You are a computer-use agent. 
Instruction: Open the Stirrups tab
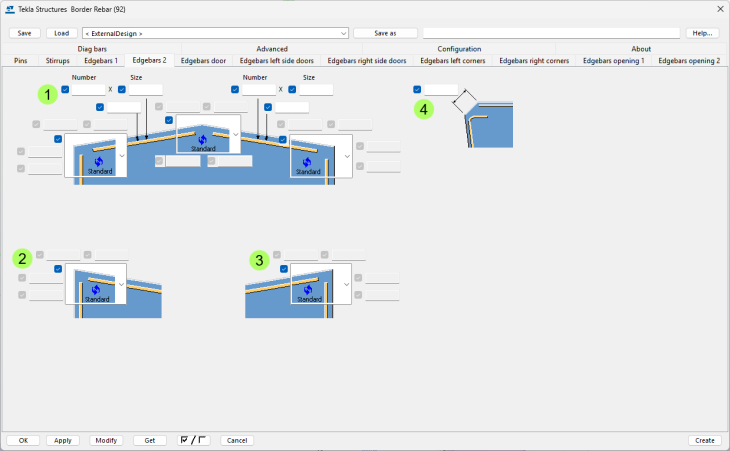pyautogui.click(x=57, y=61)
